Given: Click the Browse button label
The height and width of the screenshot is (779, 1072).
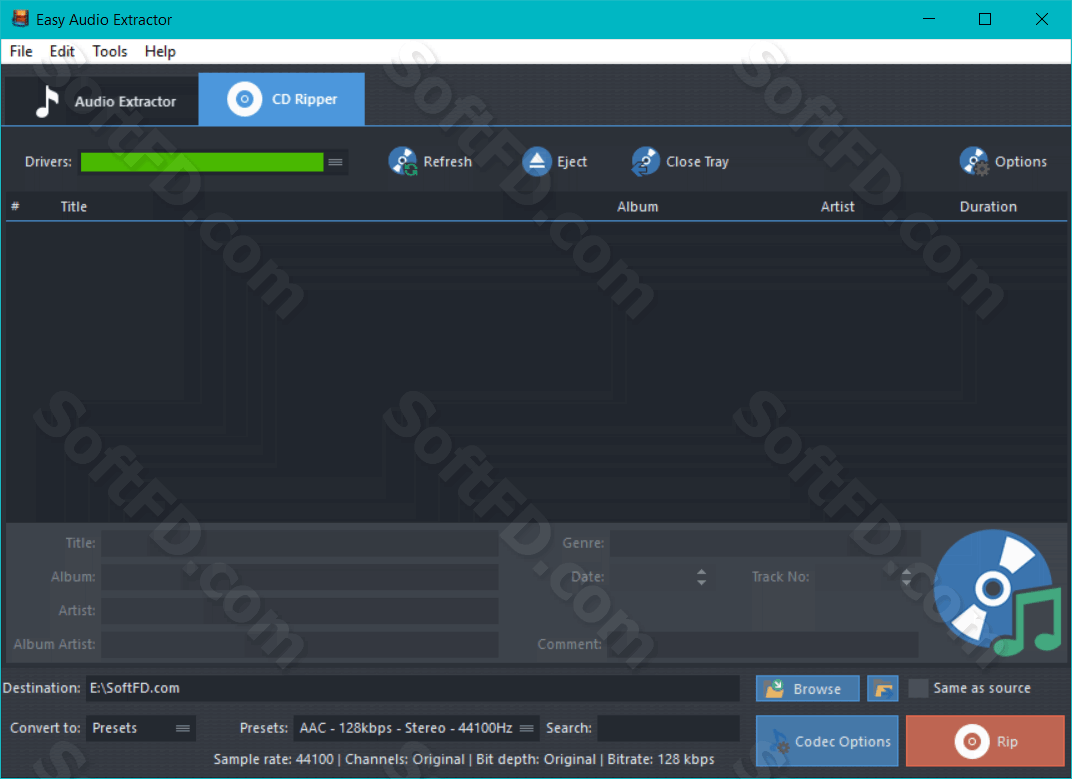Looking at the screenshot, I should [x=817, y=689].
